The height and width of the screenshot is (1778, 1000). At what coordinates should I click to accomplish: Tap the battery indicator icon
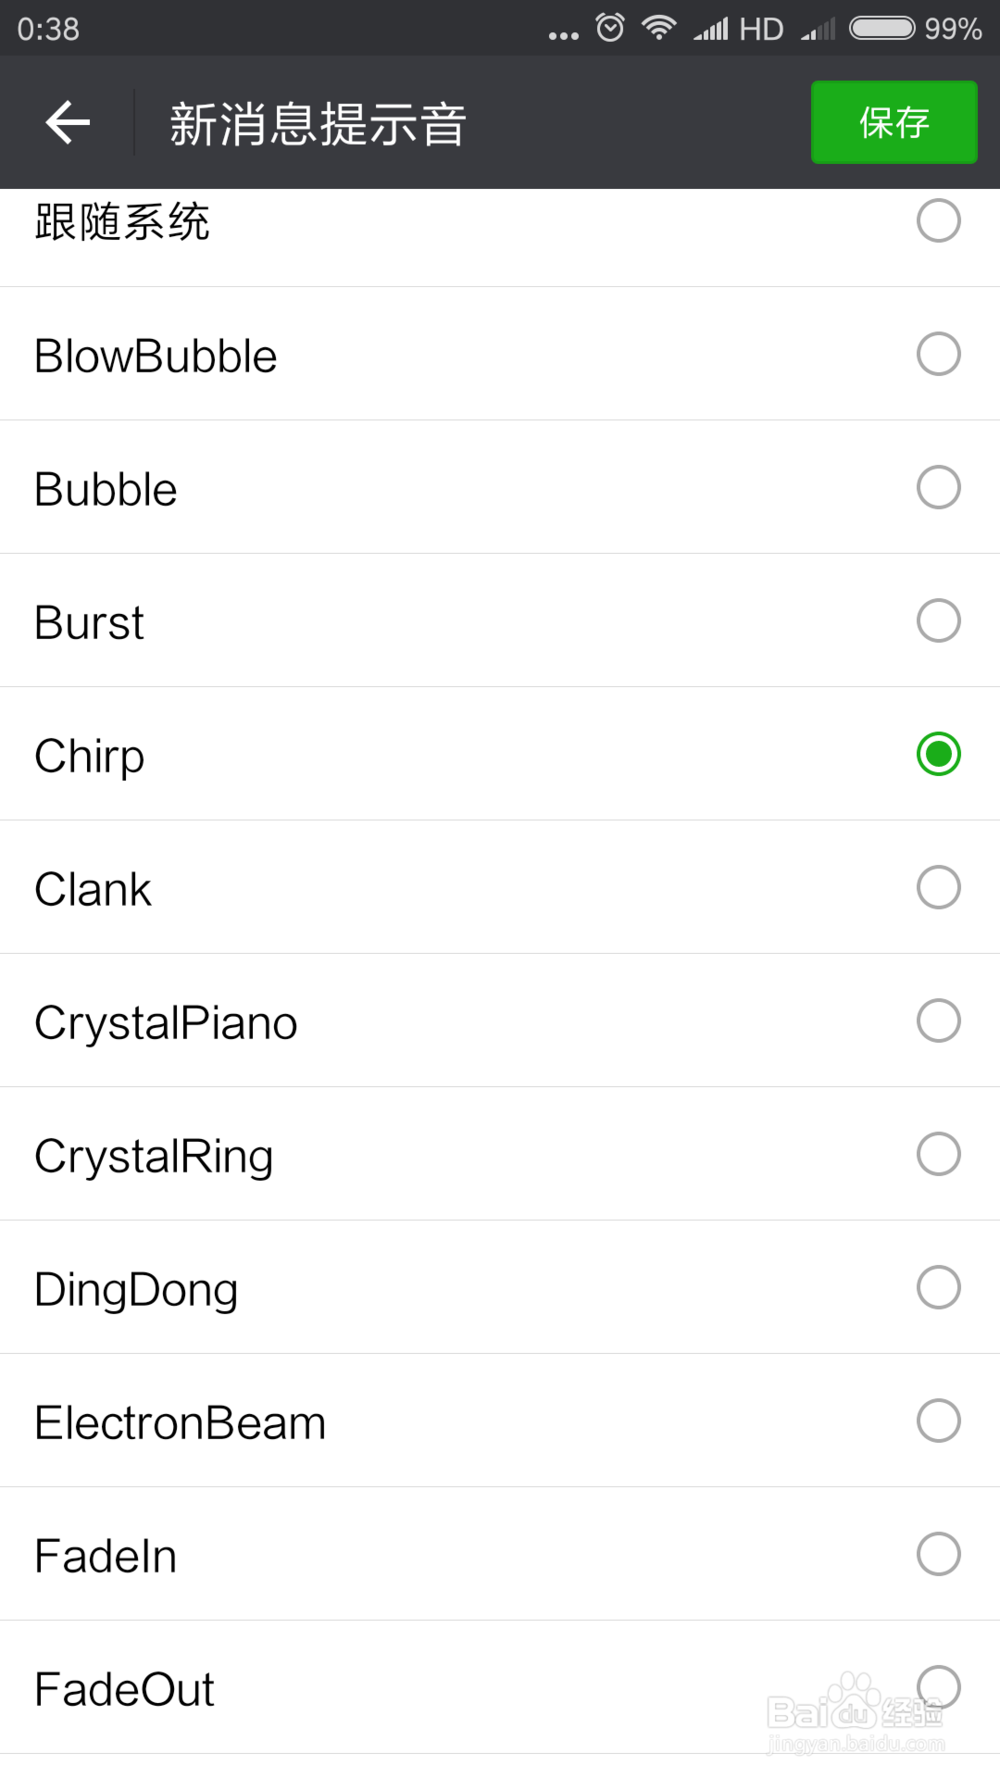pos(882,28)
